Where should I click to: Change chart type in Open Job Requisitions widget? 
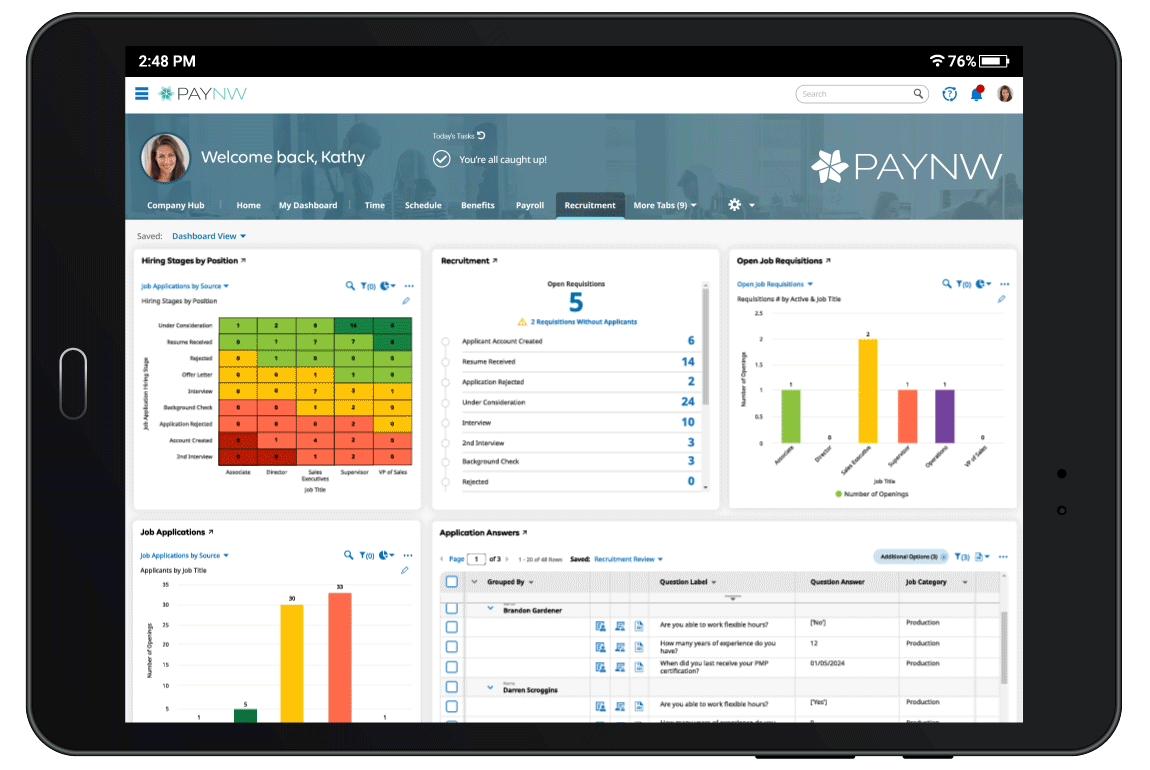point(984,283)
